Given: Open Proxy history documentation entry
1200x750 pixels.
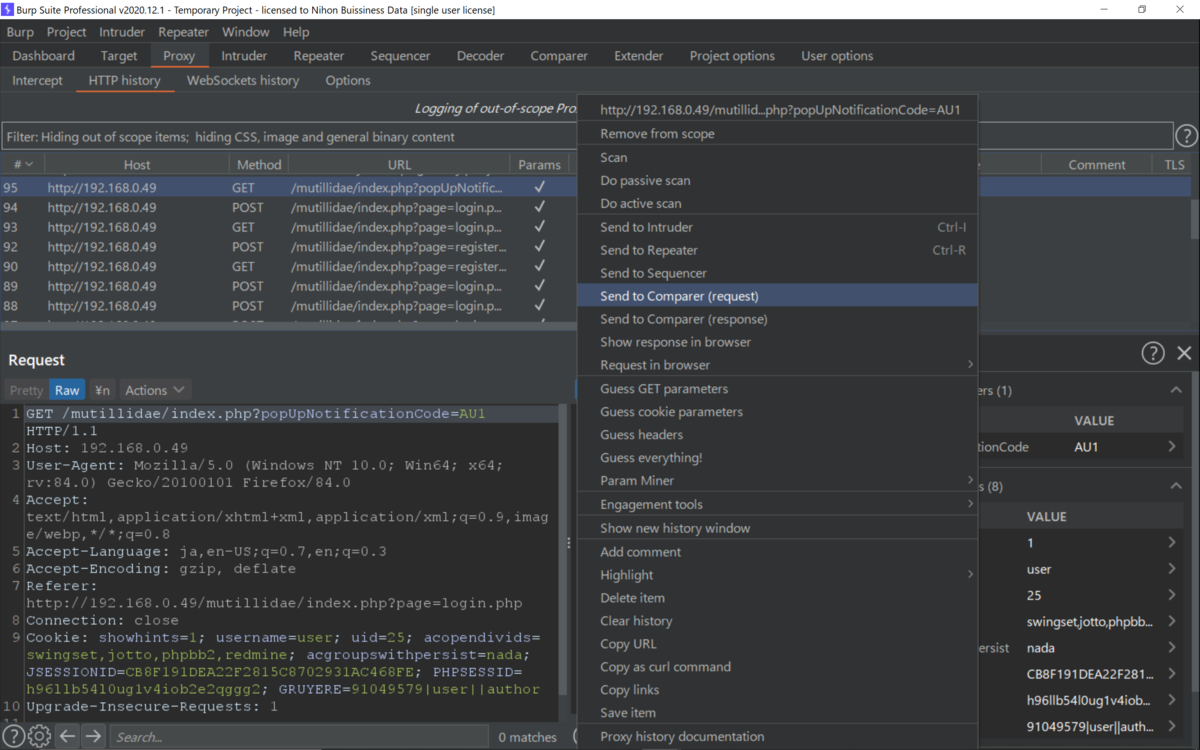Looking at the screenshot, I should (x=776, y=737).
